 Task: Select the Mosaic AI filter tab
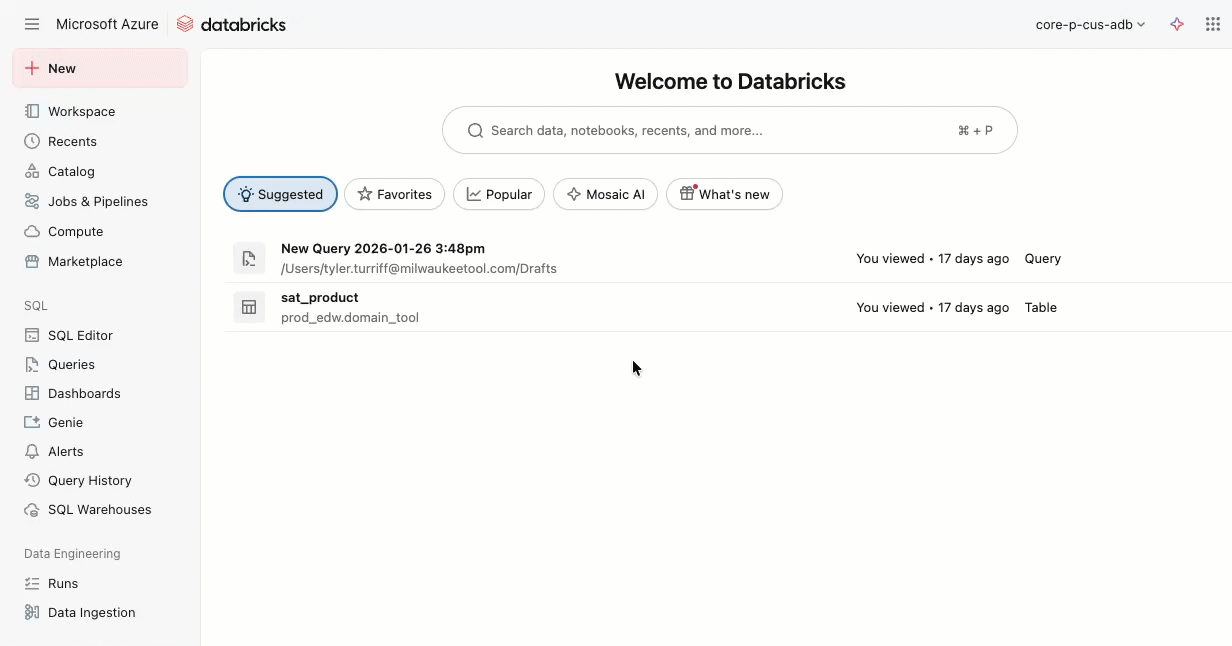tap(605, 194)
